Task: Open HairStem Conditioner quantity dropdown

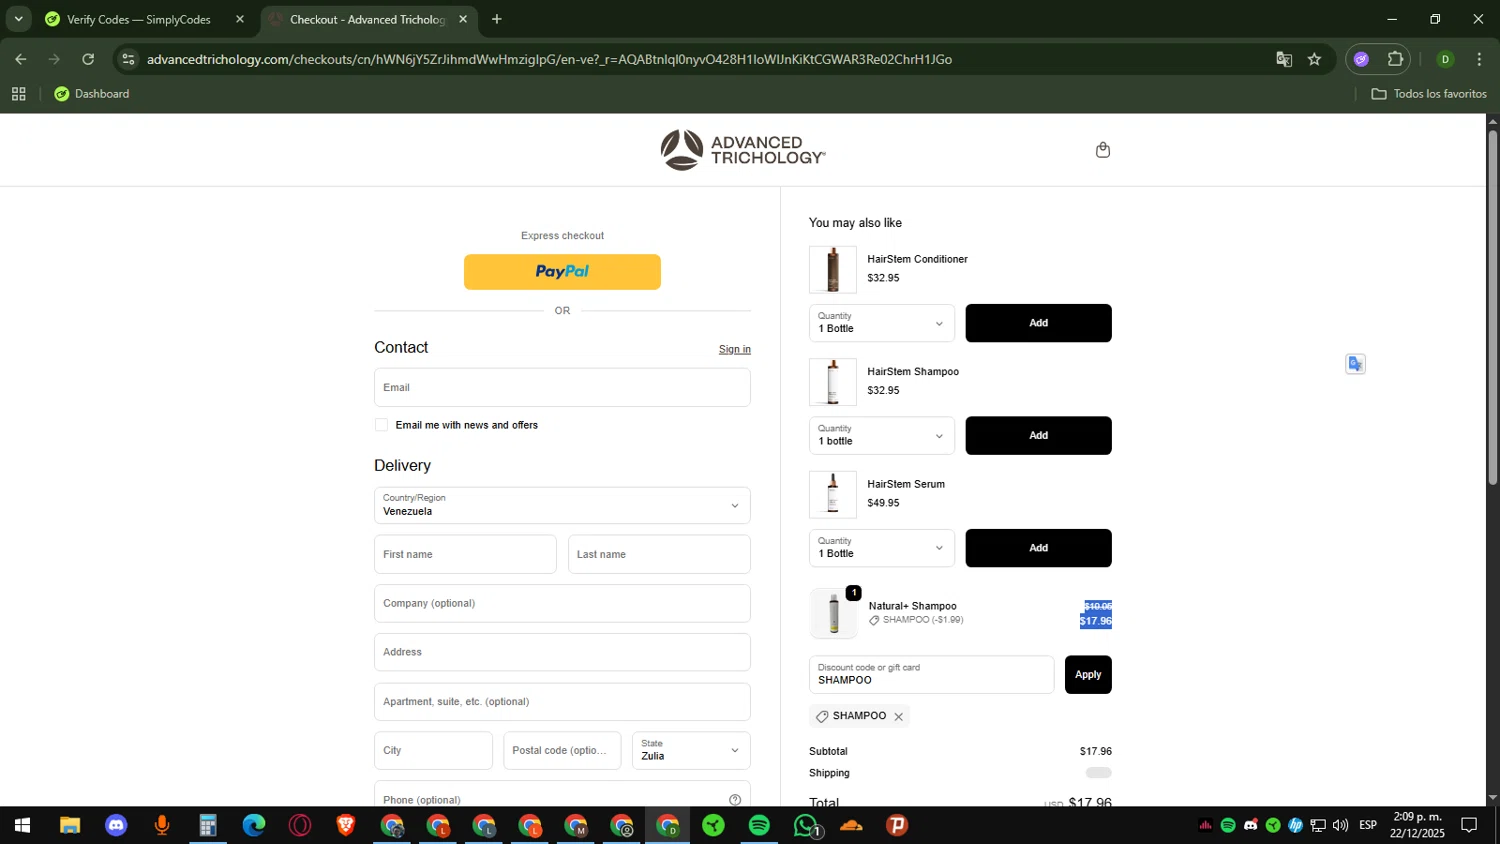Action: click(882, 323)
